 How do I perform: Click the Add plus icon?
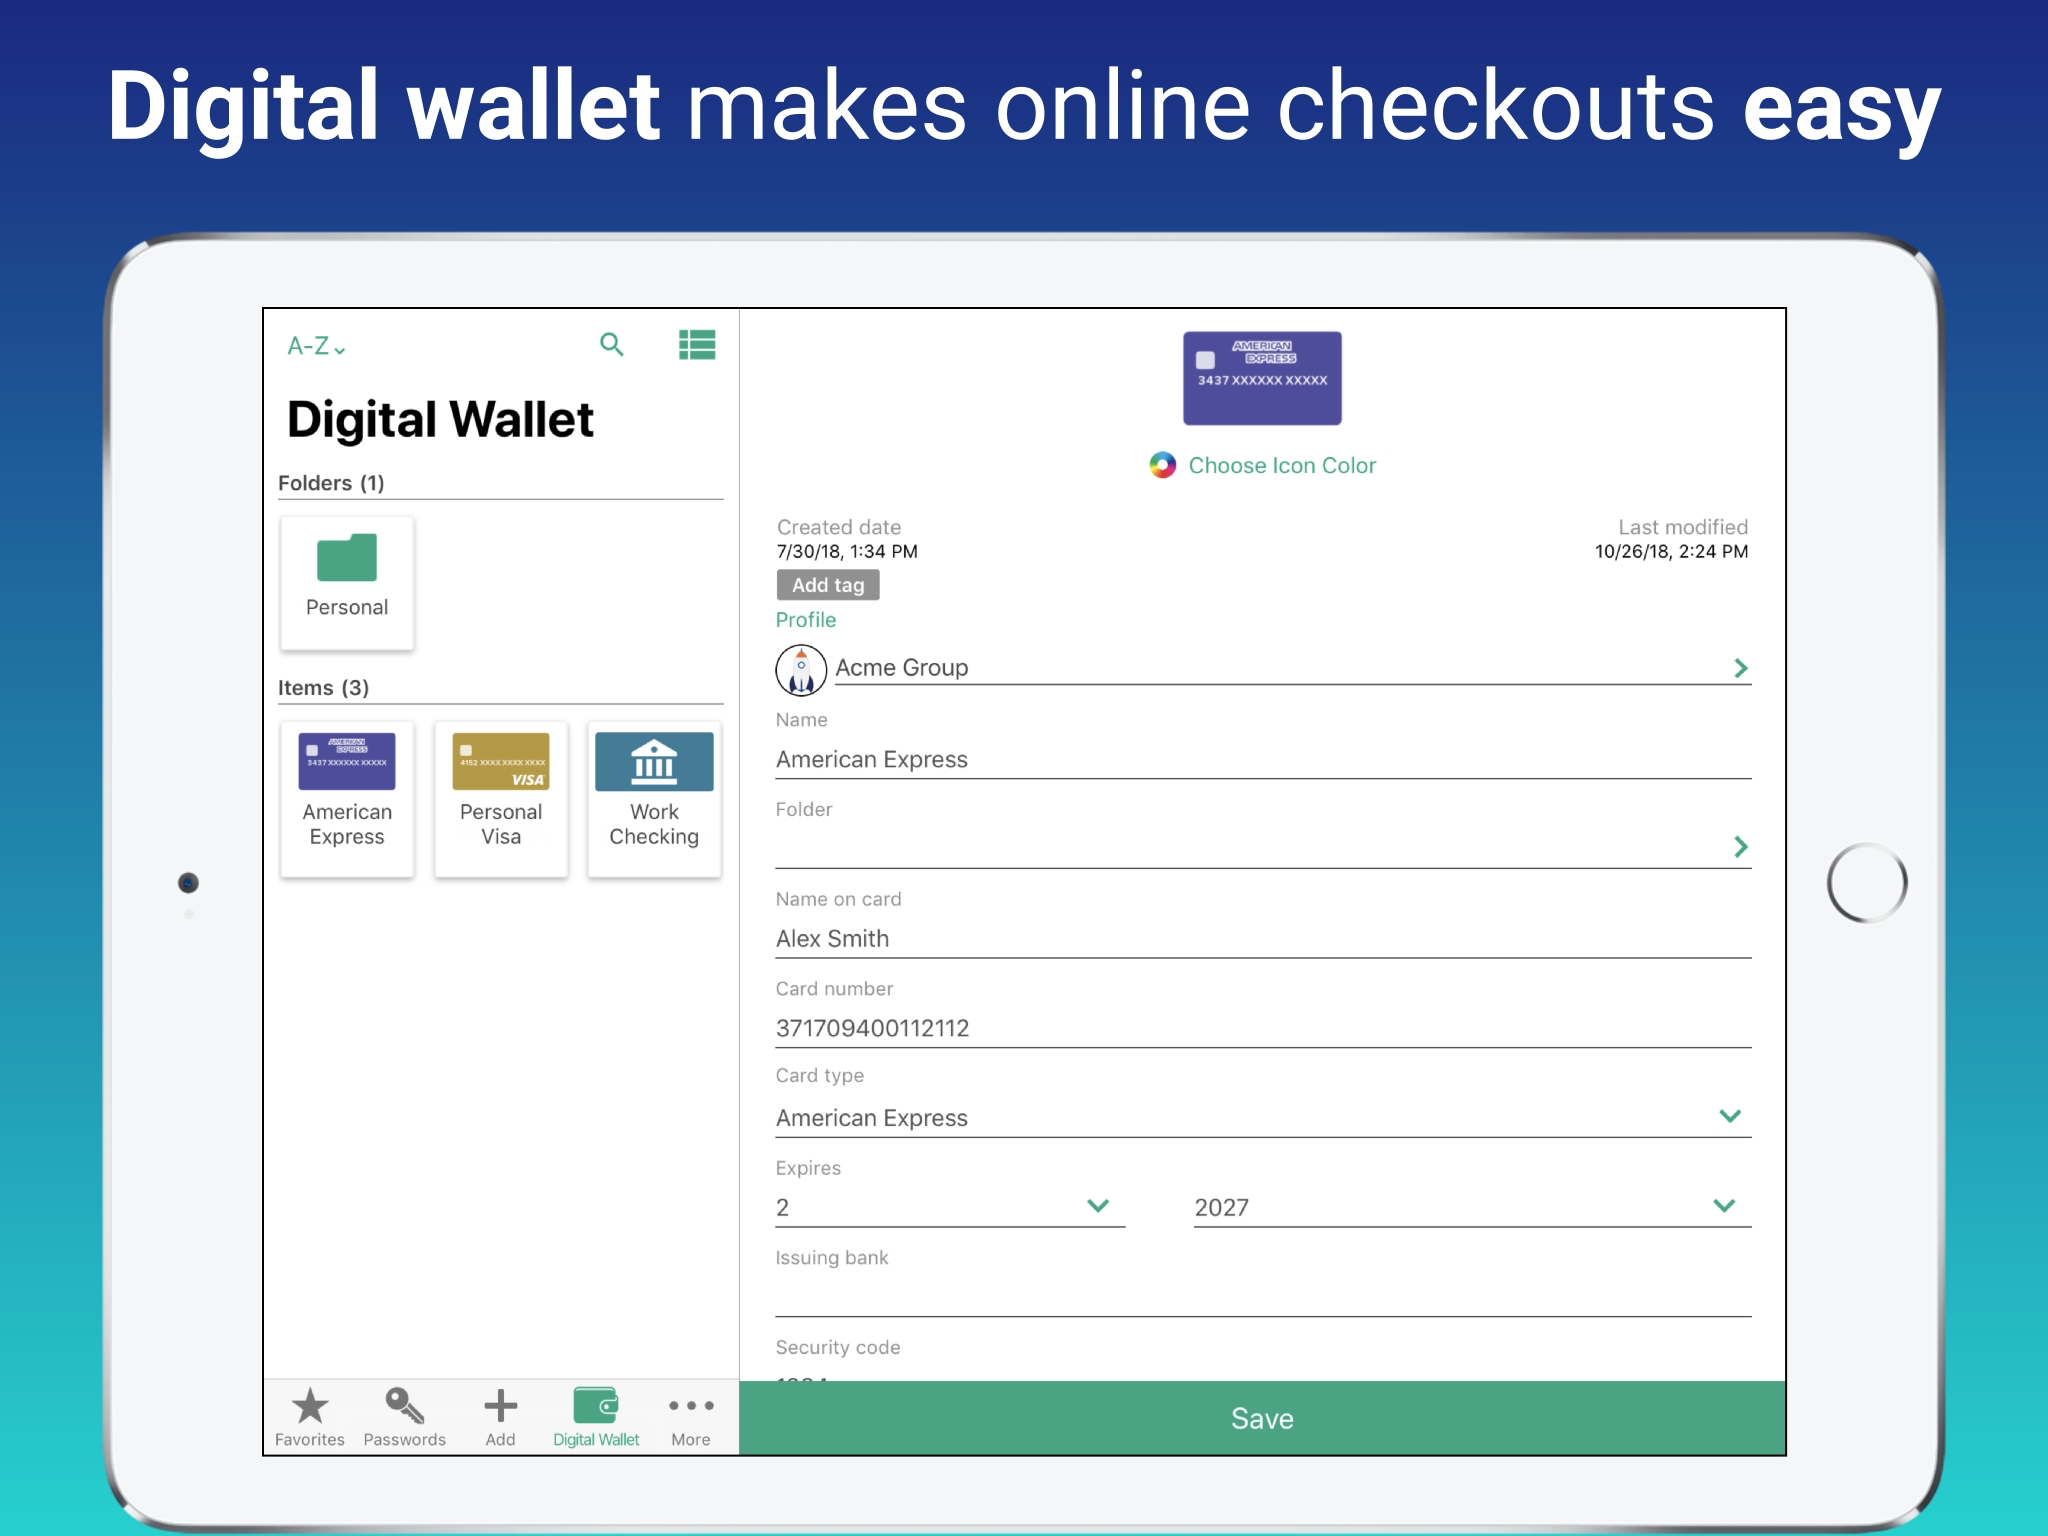pos(499,1408)
